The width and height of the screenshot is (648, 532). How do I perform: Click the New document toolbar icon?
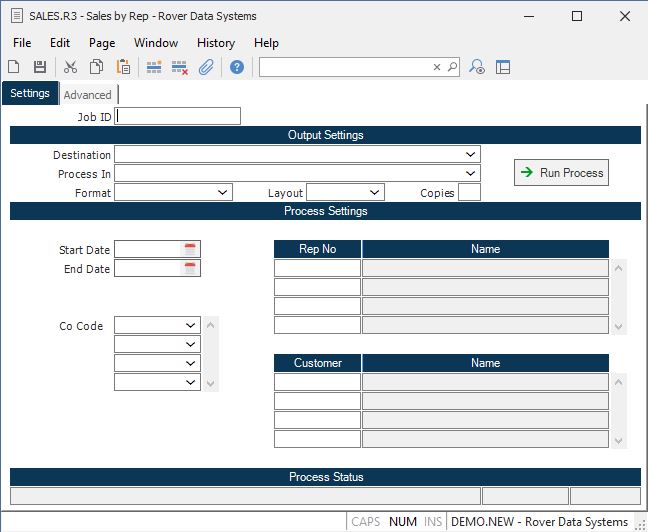pyautogui.click(x=14, y=67)
